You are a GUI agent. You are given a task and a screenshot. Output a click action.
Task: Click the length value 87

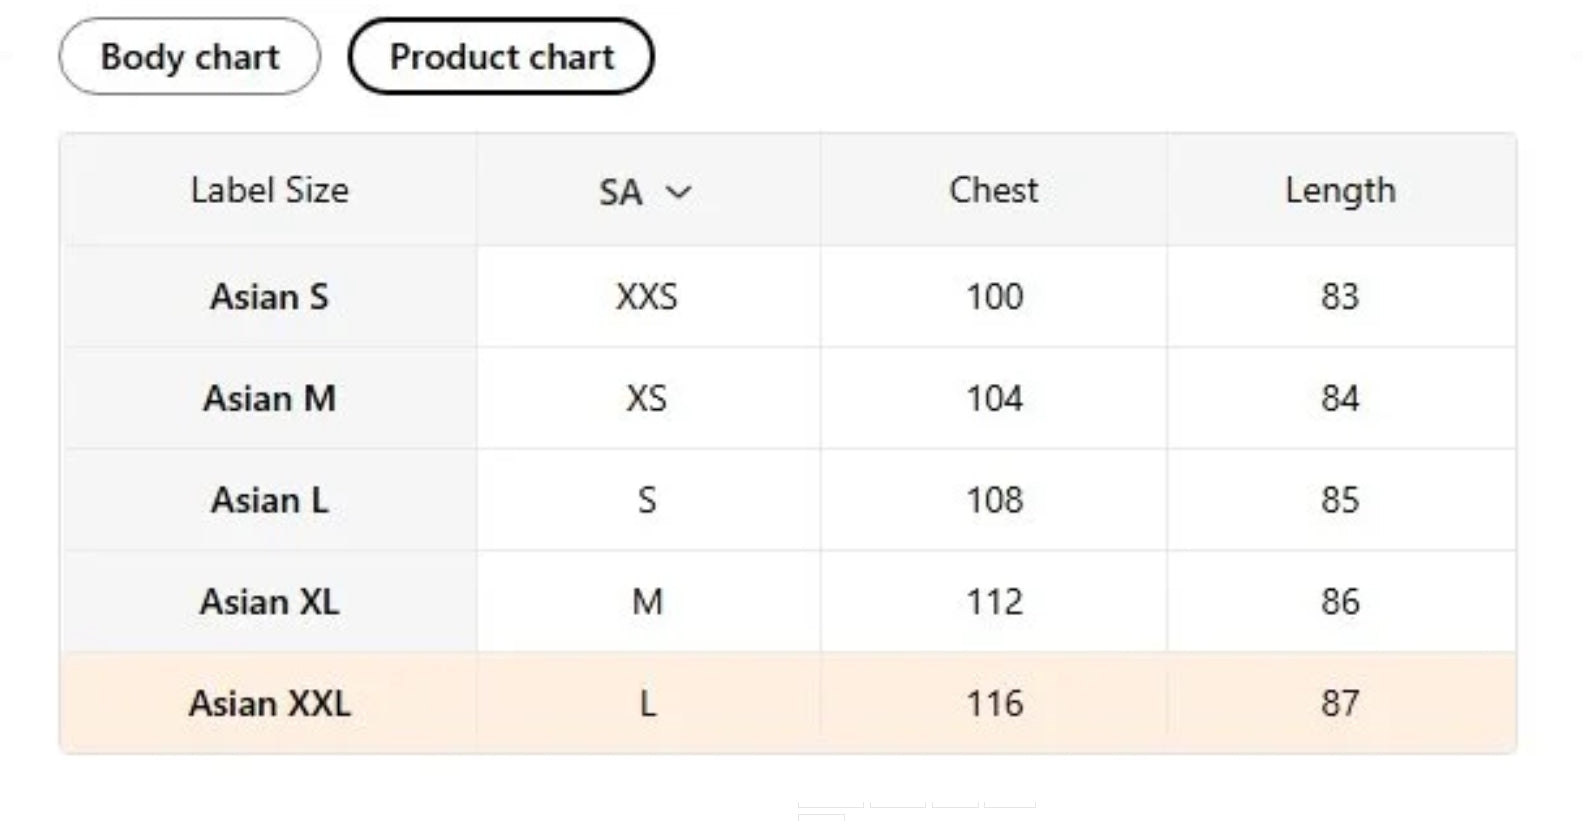pos(1340,704)
